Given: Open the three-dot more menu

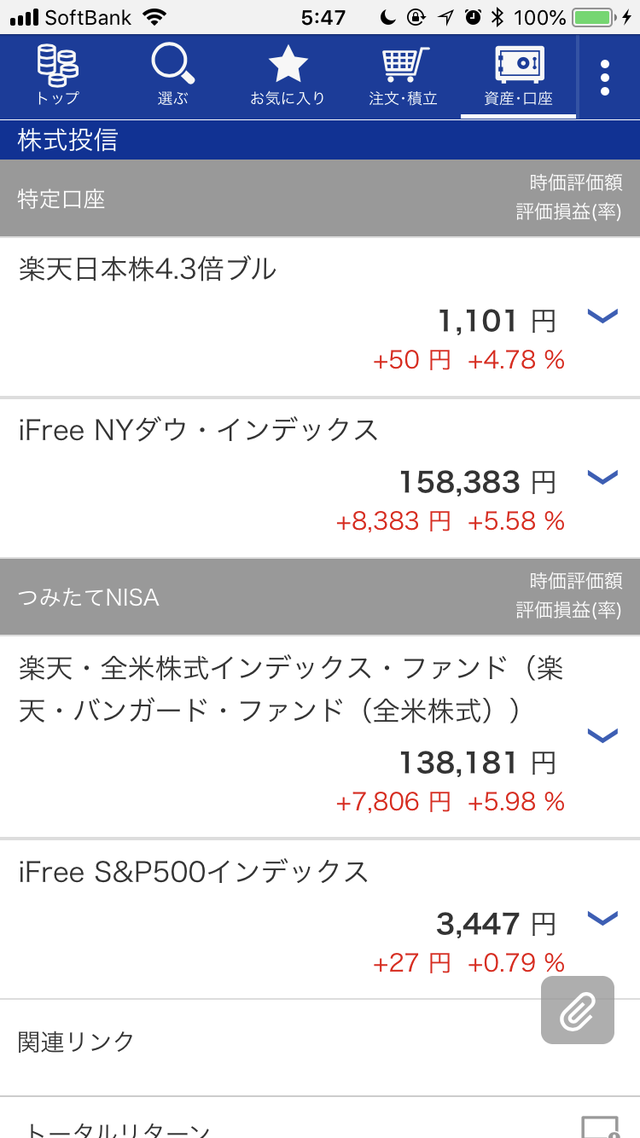Looking at the screenshot, I should click(x=604, y=78).
